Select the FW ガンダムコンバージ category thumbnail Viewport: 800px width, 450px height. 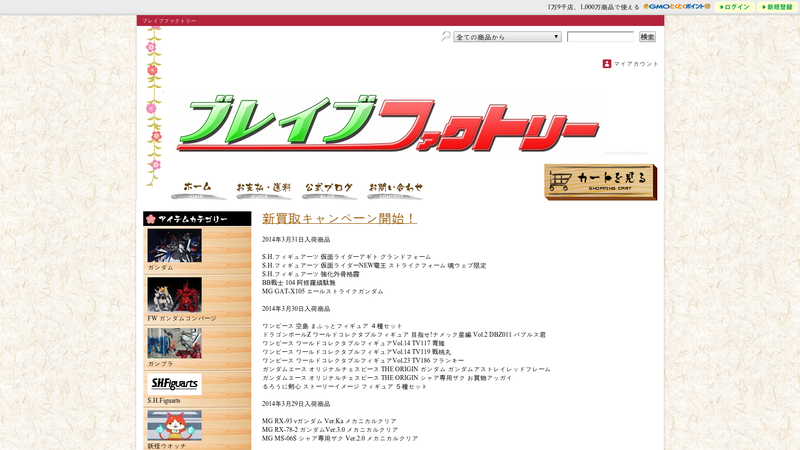pyautogui.click(x=174, y=295)
